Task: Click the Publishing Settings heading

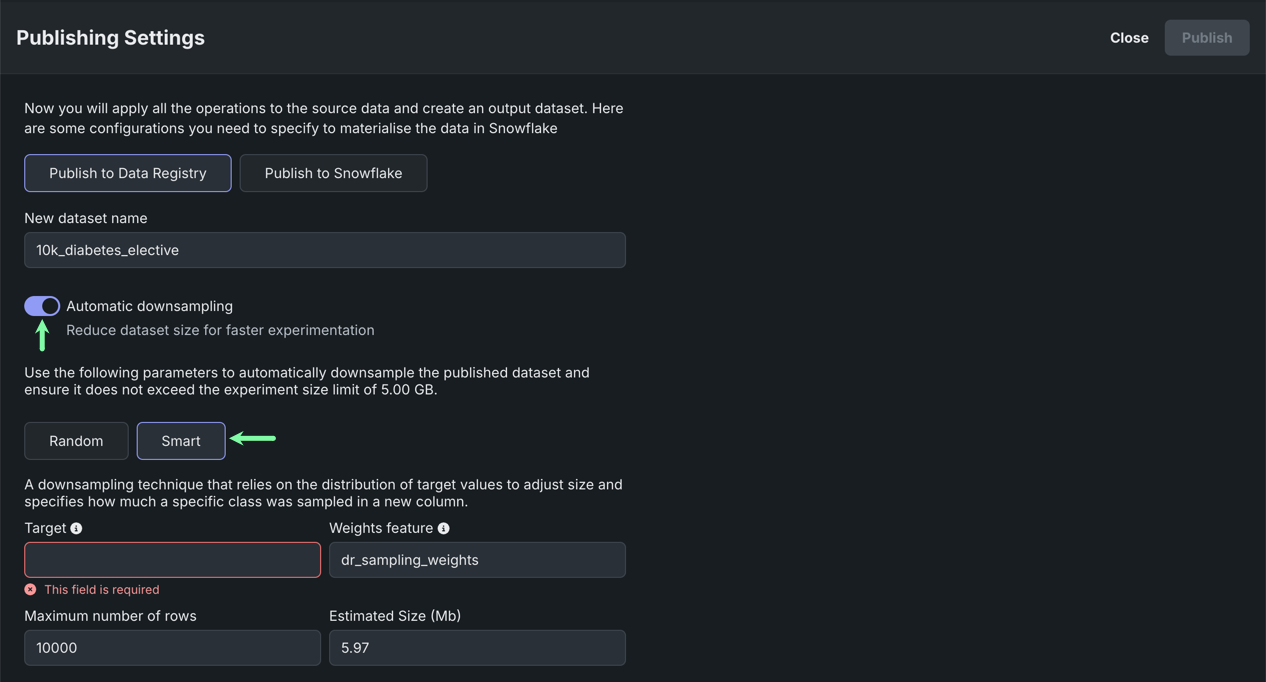Action: pos(110,38)
